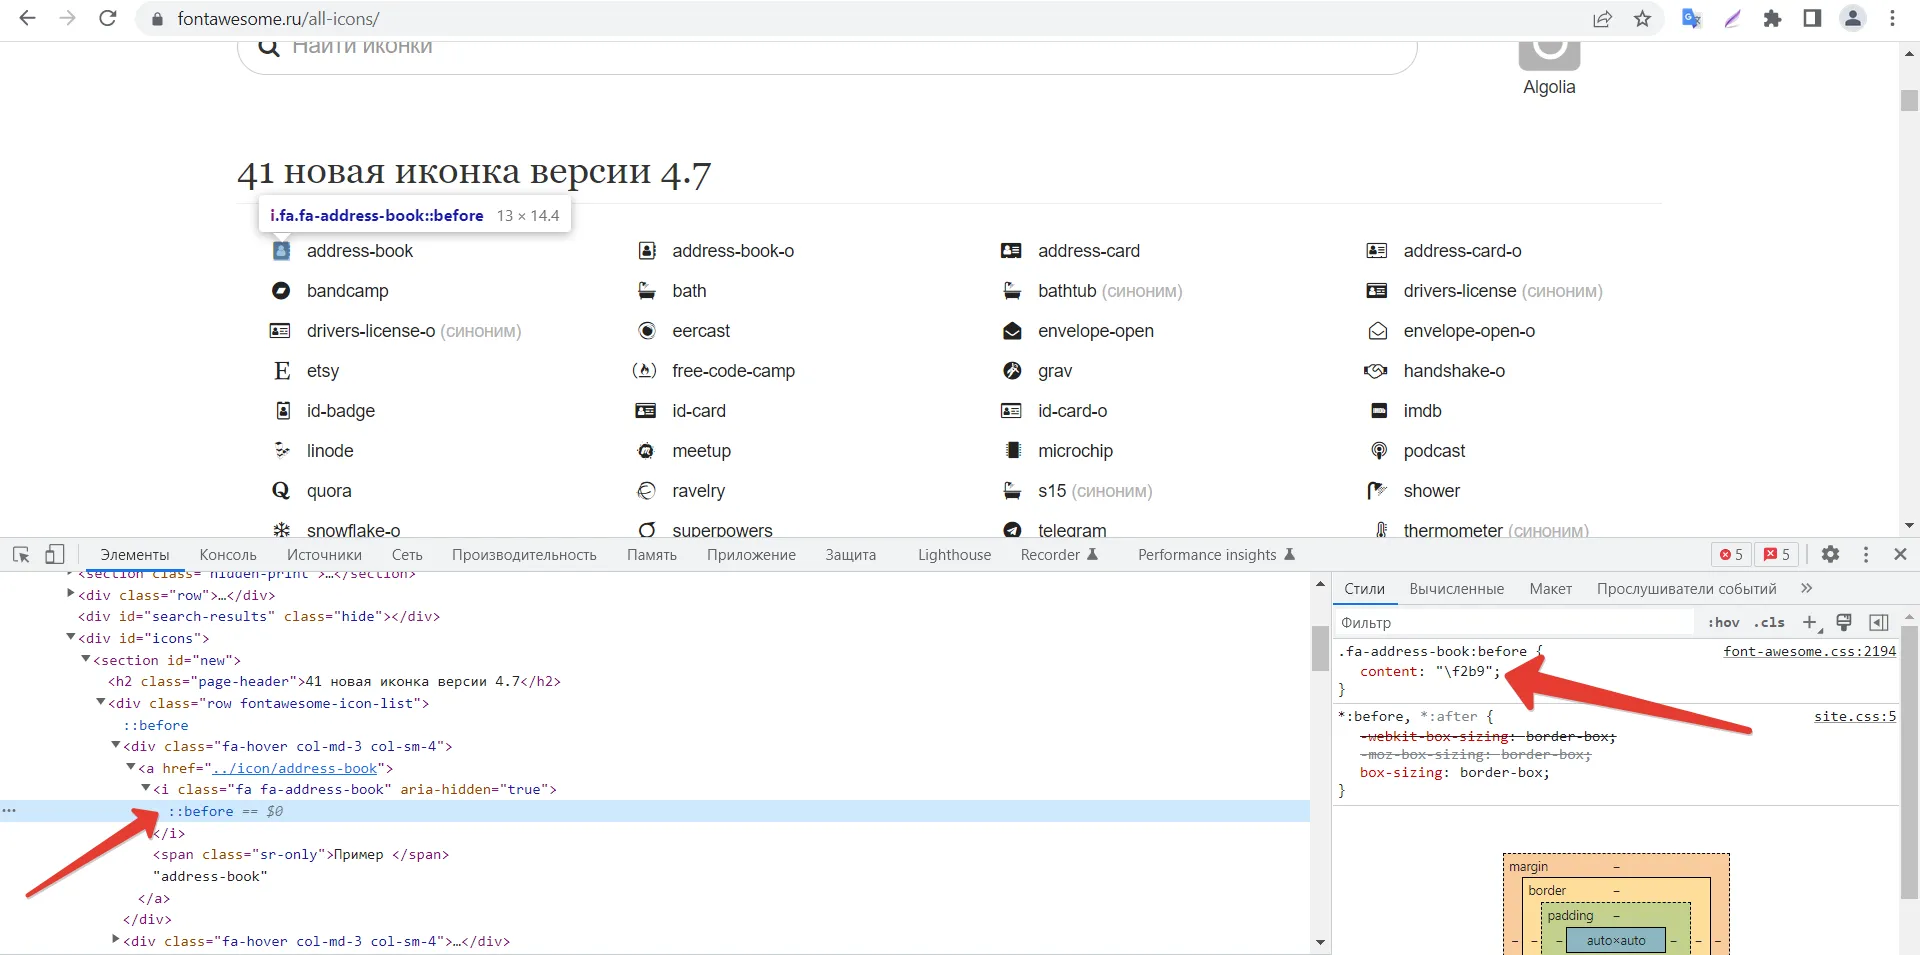Open the Google Translate extension icon

point(1692,18)
